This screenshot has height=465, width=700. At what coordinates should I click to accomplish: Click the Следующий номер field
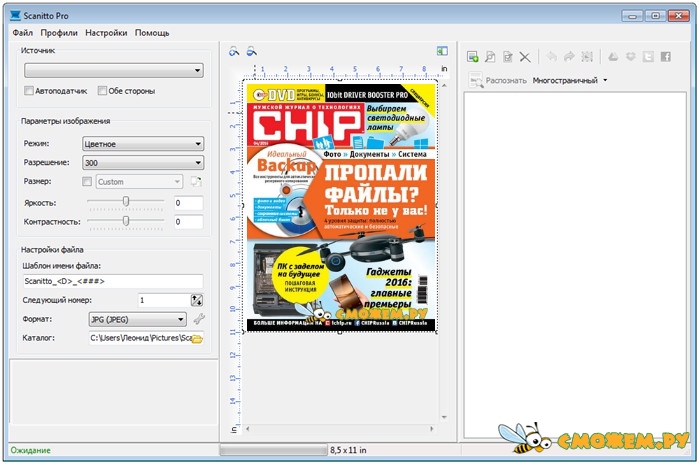coord(164,300)
